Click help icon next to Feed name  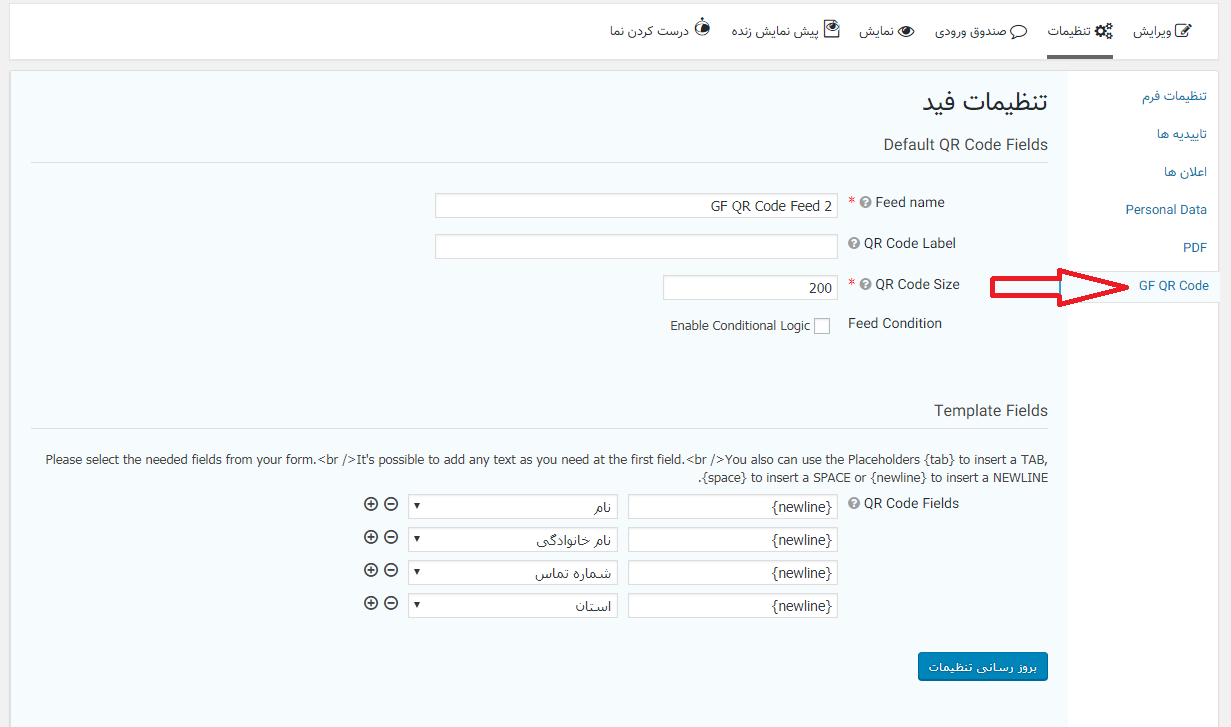click(x=865, y=203)
